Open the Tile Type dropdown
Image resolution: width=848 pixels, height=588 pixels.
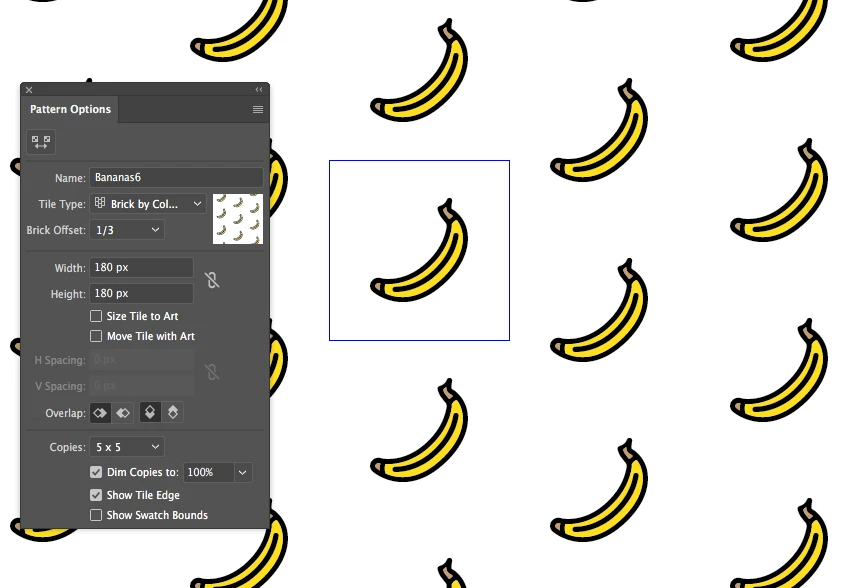tap(148, 204)
